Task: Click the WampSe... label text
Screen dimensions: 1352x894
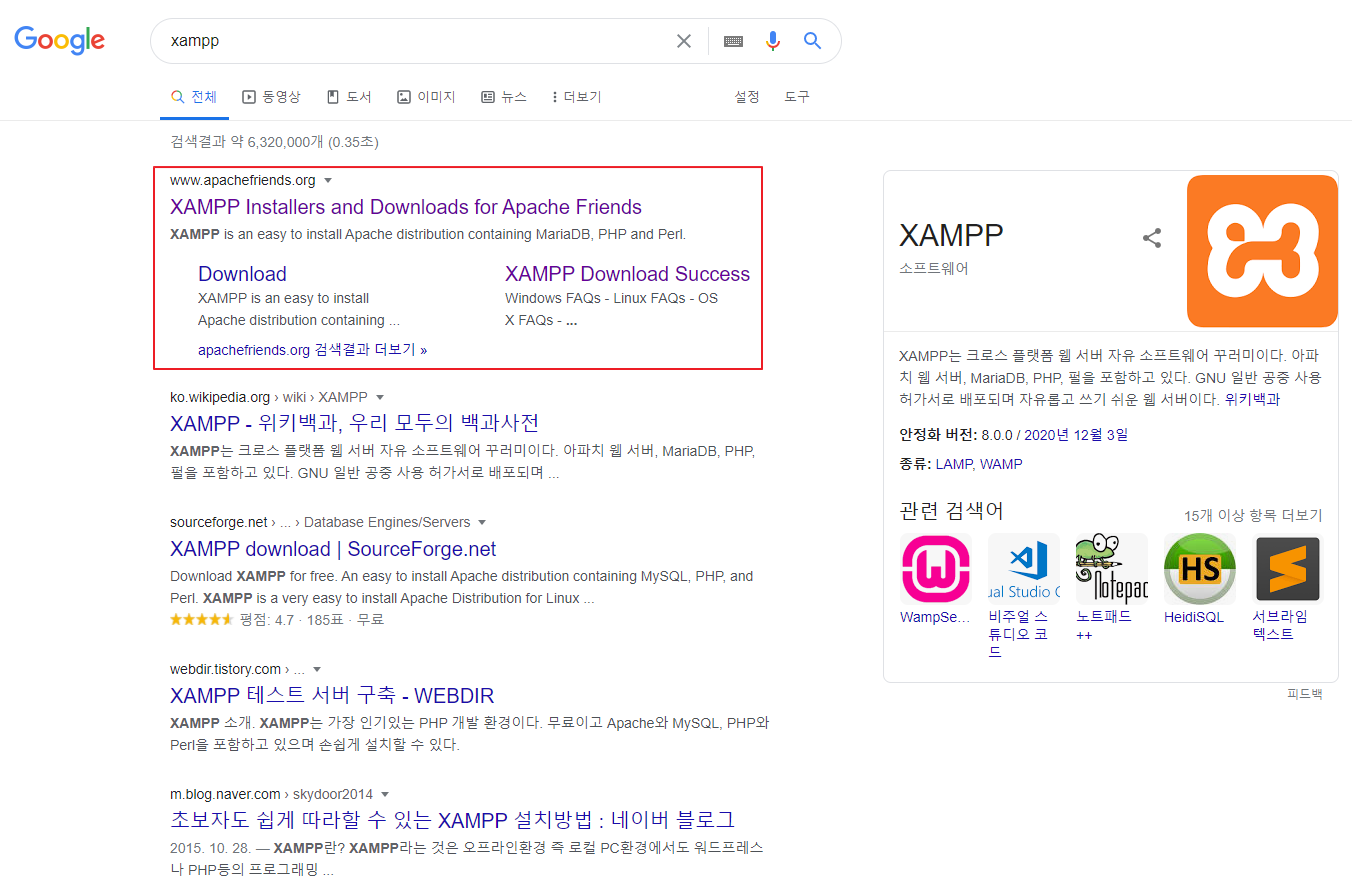Action: click(935, 617)
